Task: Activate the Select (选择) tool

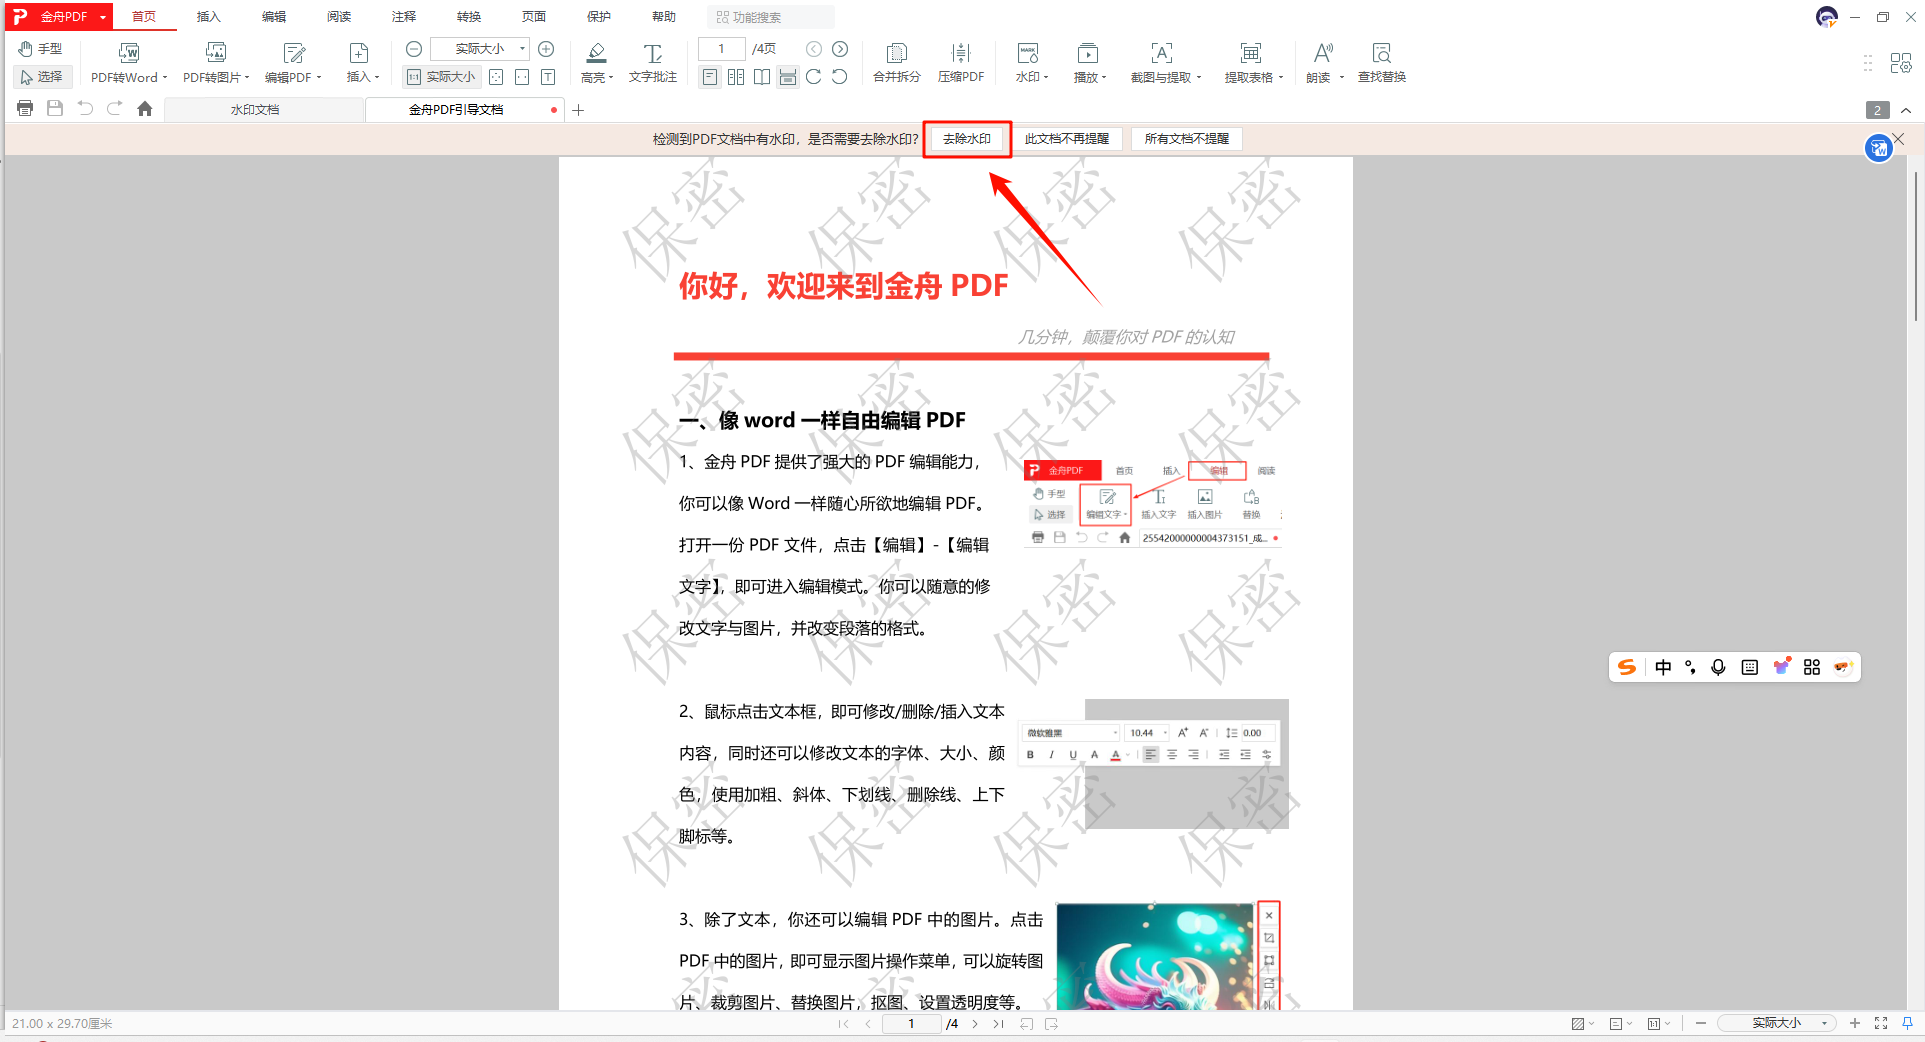Action: coord(41,77)
